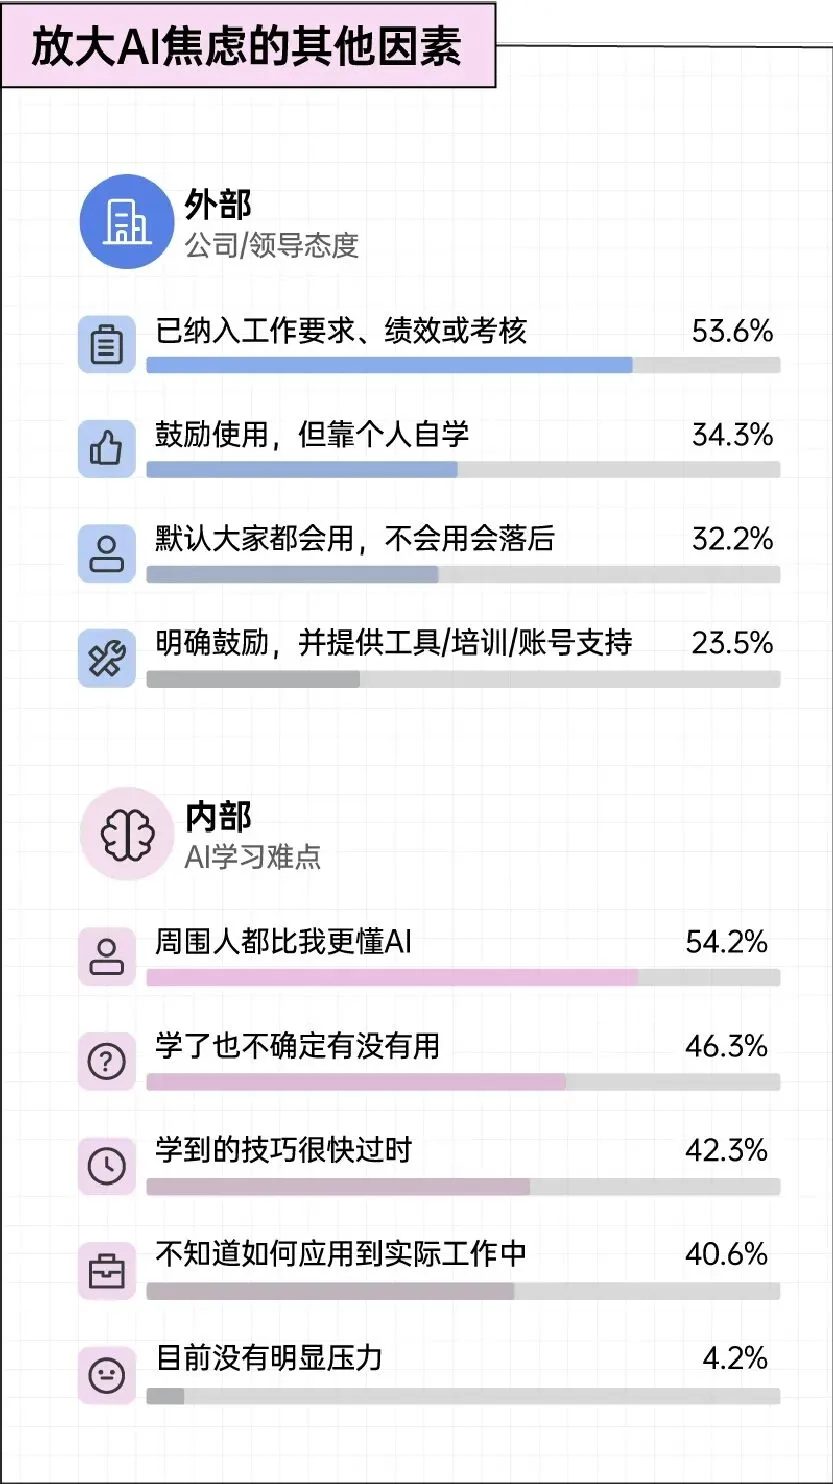This screenshot has height=1484, width=833.
Task: Select the clock icon for 学到的技巧很快过时
Action: point(107,1165)
